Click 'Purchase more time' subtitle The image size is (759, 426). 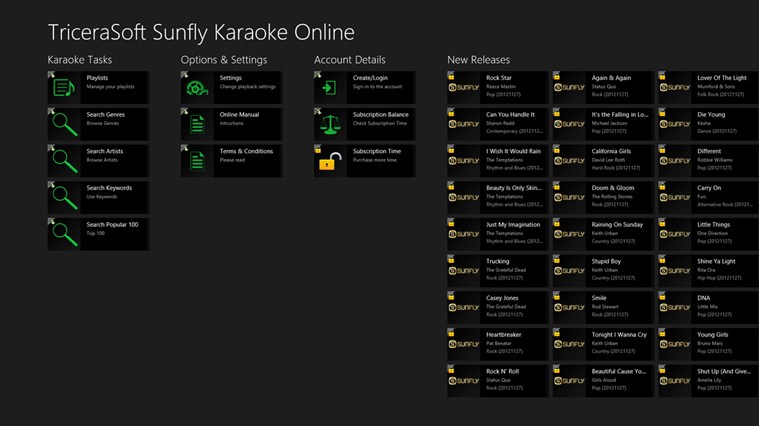click(375, 160)
